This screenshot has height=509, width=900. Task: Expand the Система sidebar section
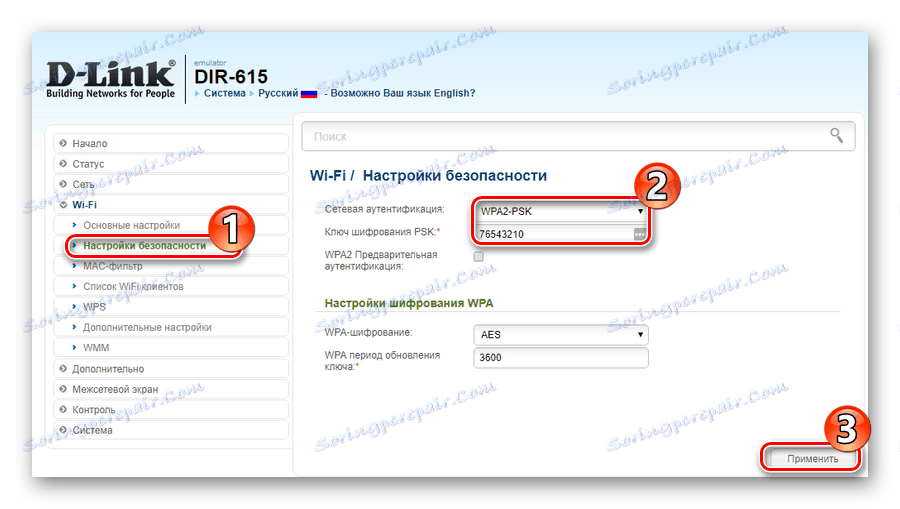coord(170,430)
